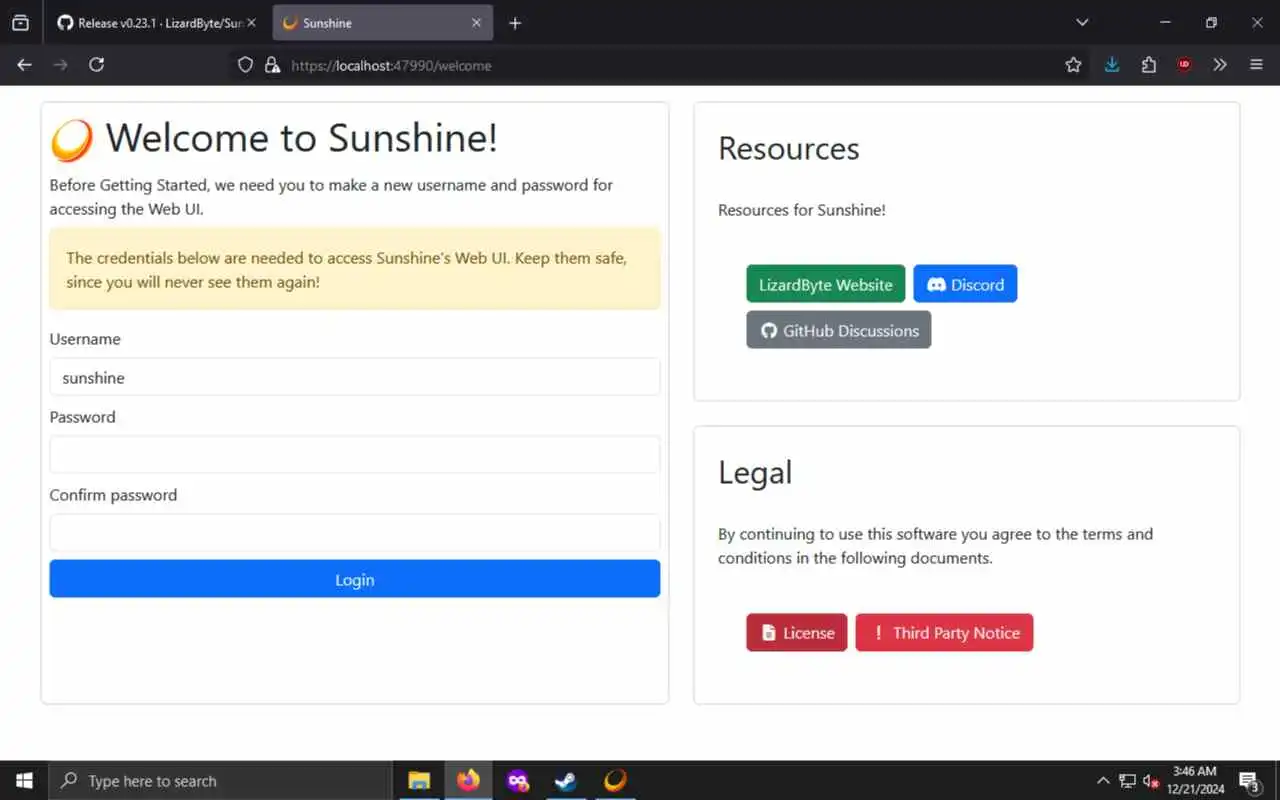Screen dimensions: 1280x800
Task: Open the Extensions puzzle icon
Action: point(1148,65)
